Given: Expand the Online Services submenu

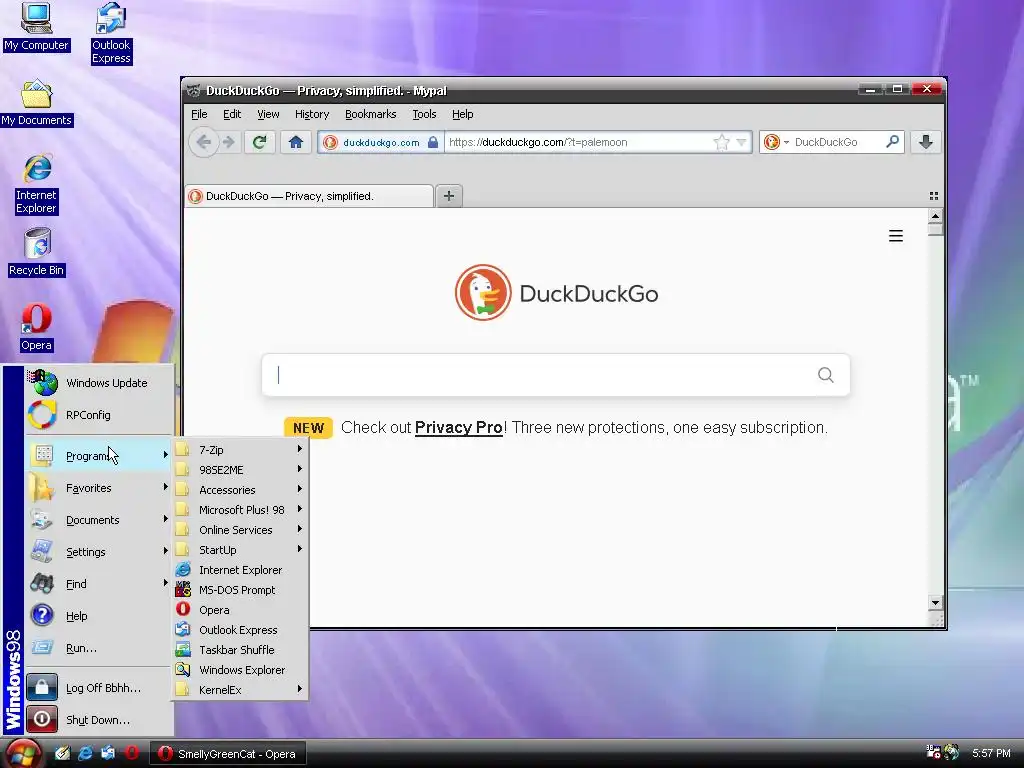Looking at the screenshot, I should pyautogui.click(x=240, y=530).
